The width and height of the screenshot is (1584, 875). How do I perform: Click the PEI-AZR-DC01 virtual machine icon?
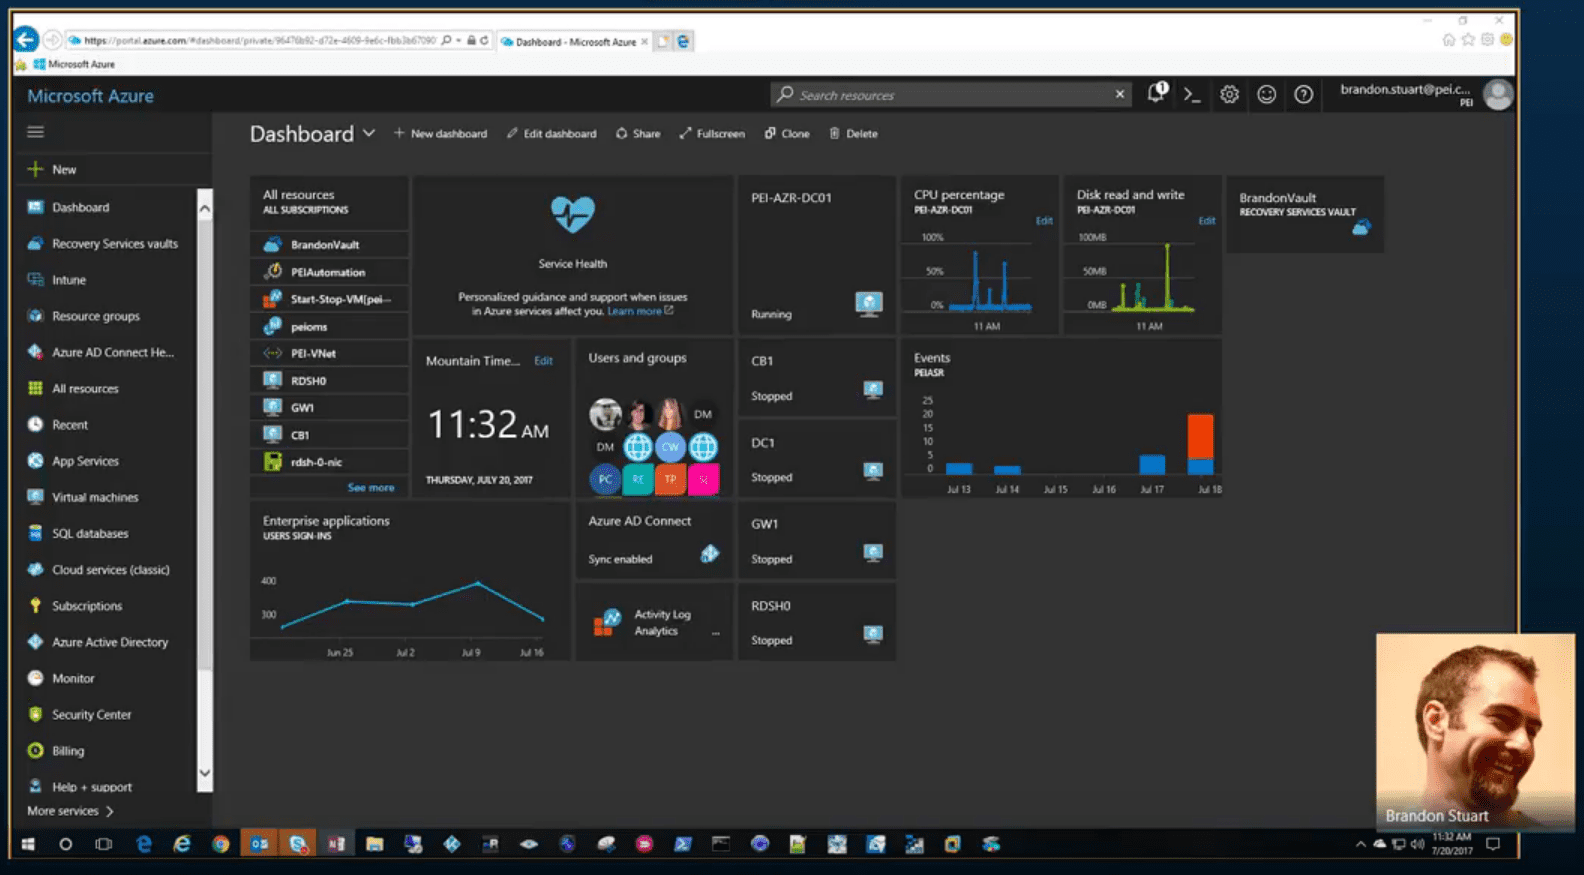coord(869,303)
